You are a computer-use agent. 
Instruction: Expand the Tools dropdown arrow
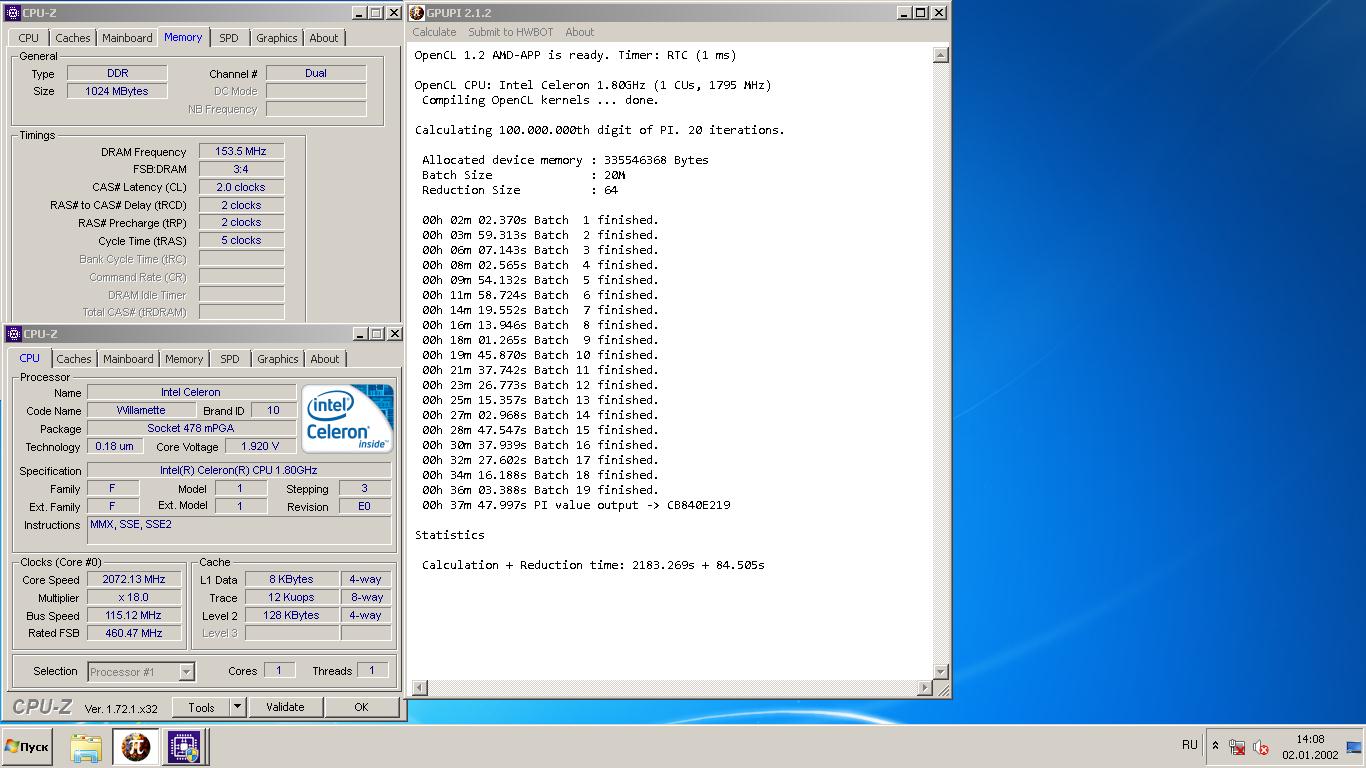[237, 707]
